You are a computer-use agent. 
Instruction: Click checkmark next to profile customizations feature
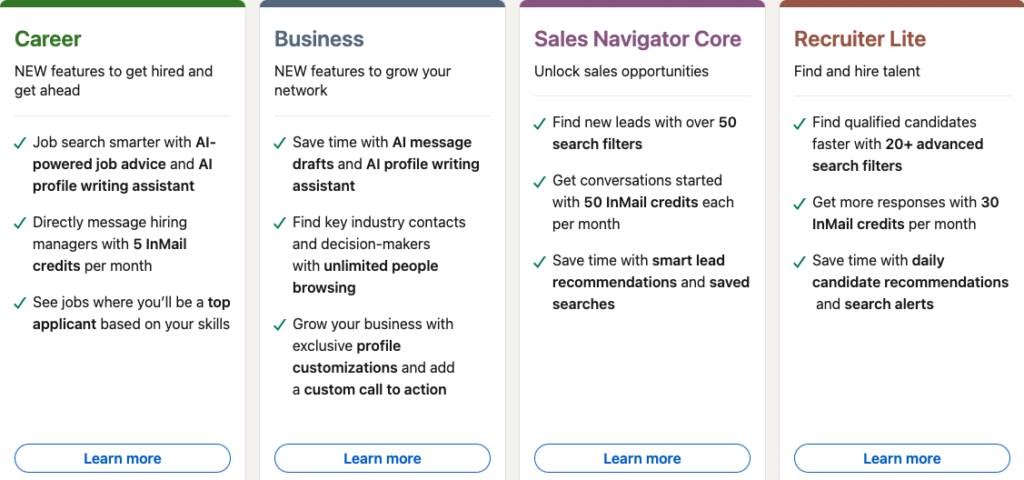280,325
